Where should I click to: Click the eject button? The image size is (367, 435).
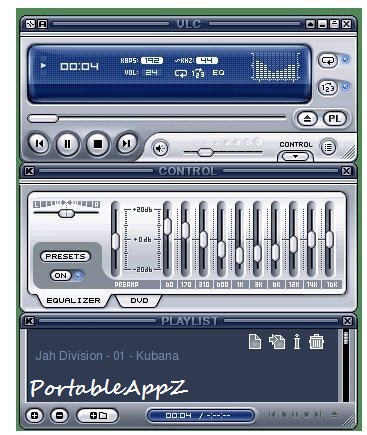307,118
